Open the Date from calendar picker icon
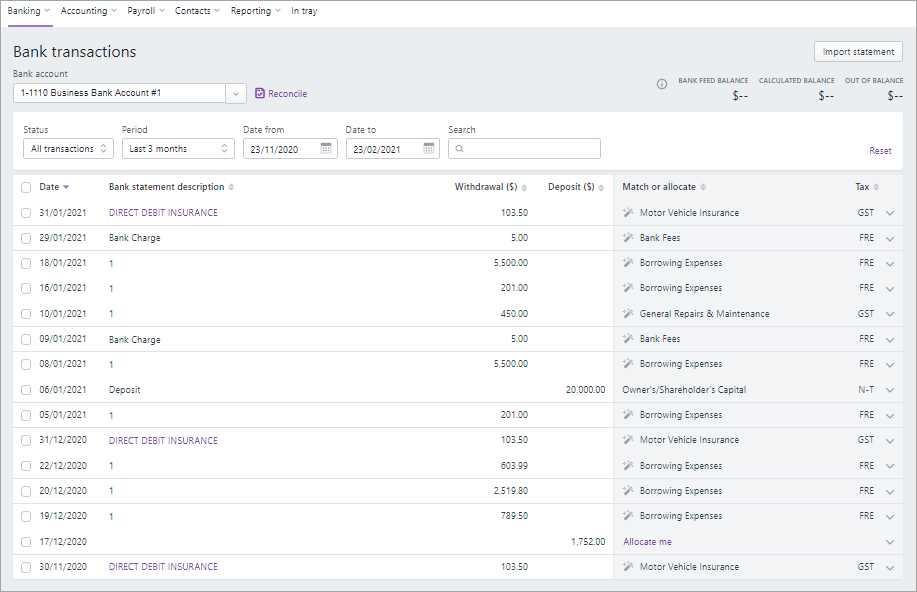The height and width of the screenshot is (592, 917). pos(326,148)
